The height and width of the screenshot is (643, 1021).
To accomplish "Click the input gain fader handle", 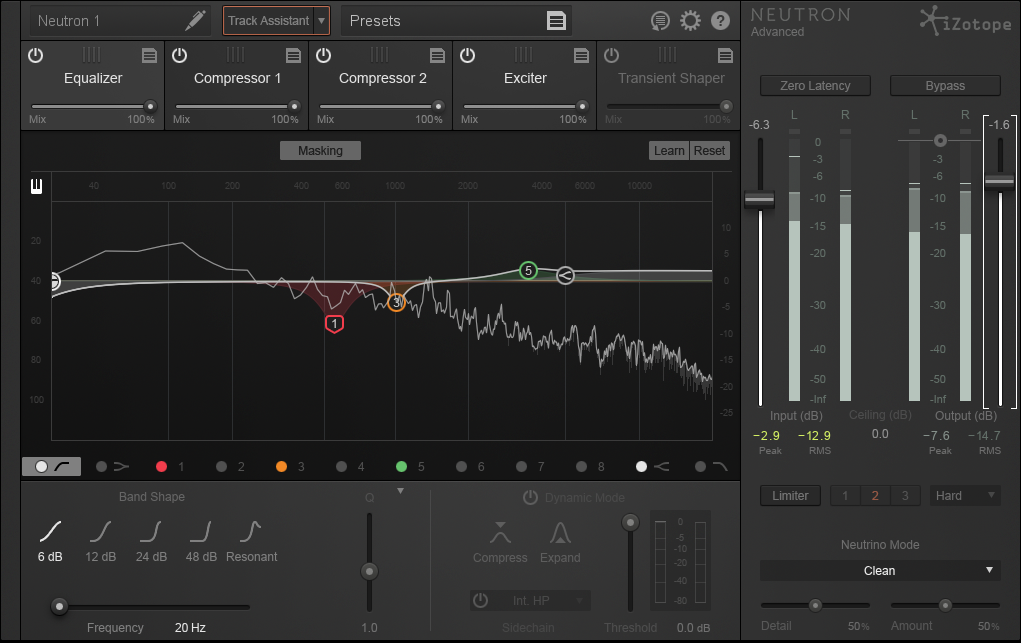I will pyautogui.click(x=759, y=199).
